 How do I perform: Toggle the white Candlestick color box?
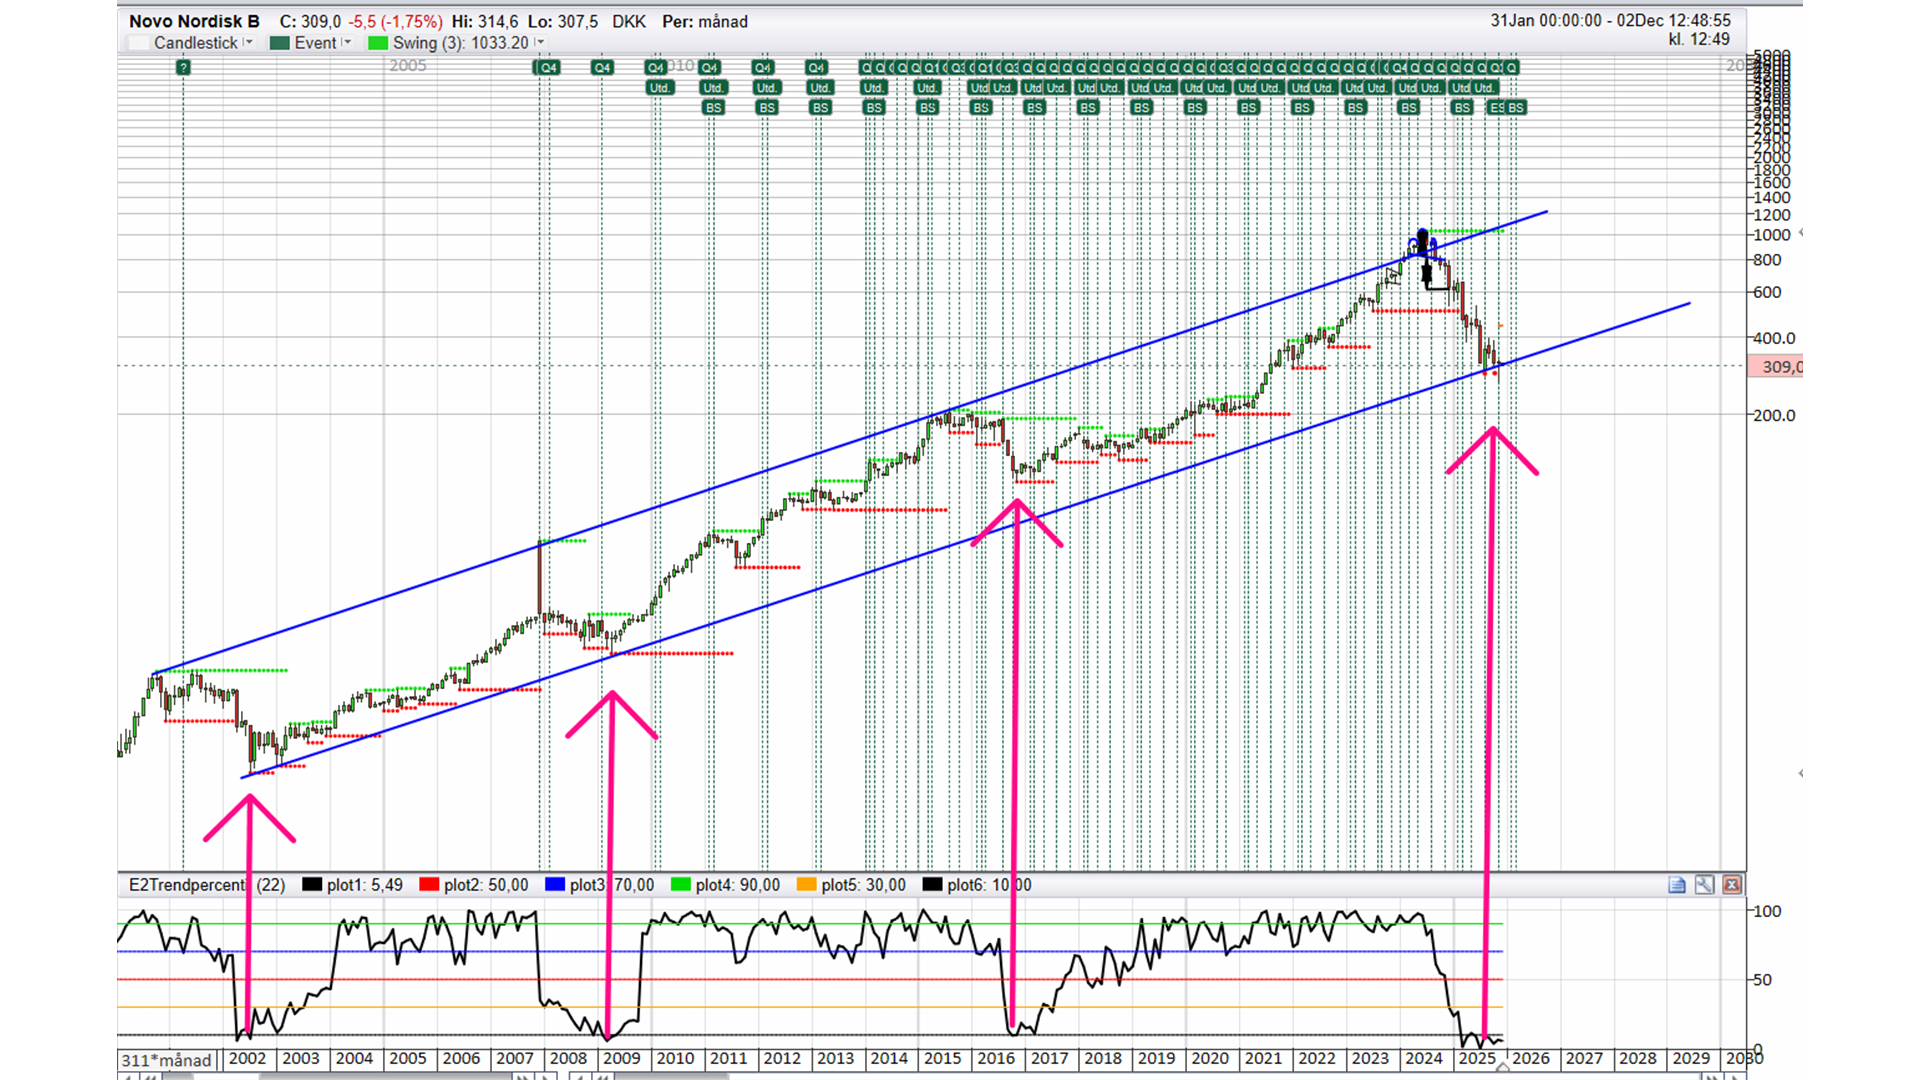(139, 43)
